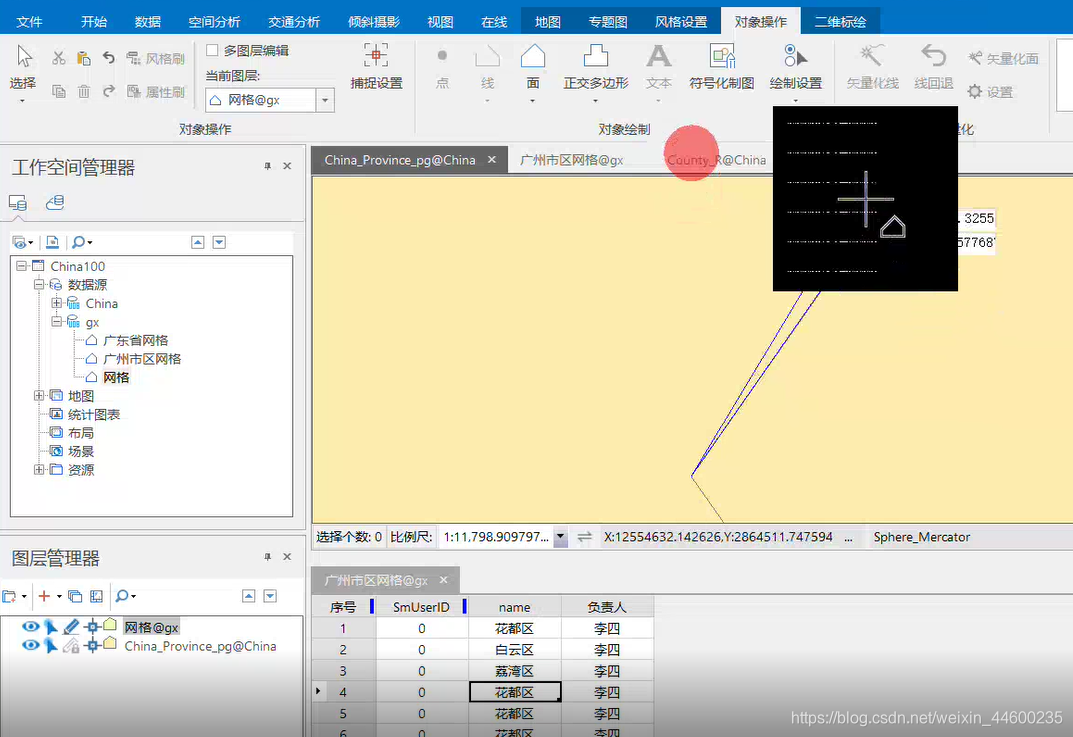Open the workspace view icon tab

tap(18, 203)
